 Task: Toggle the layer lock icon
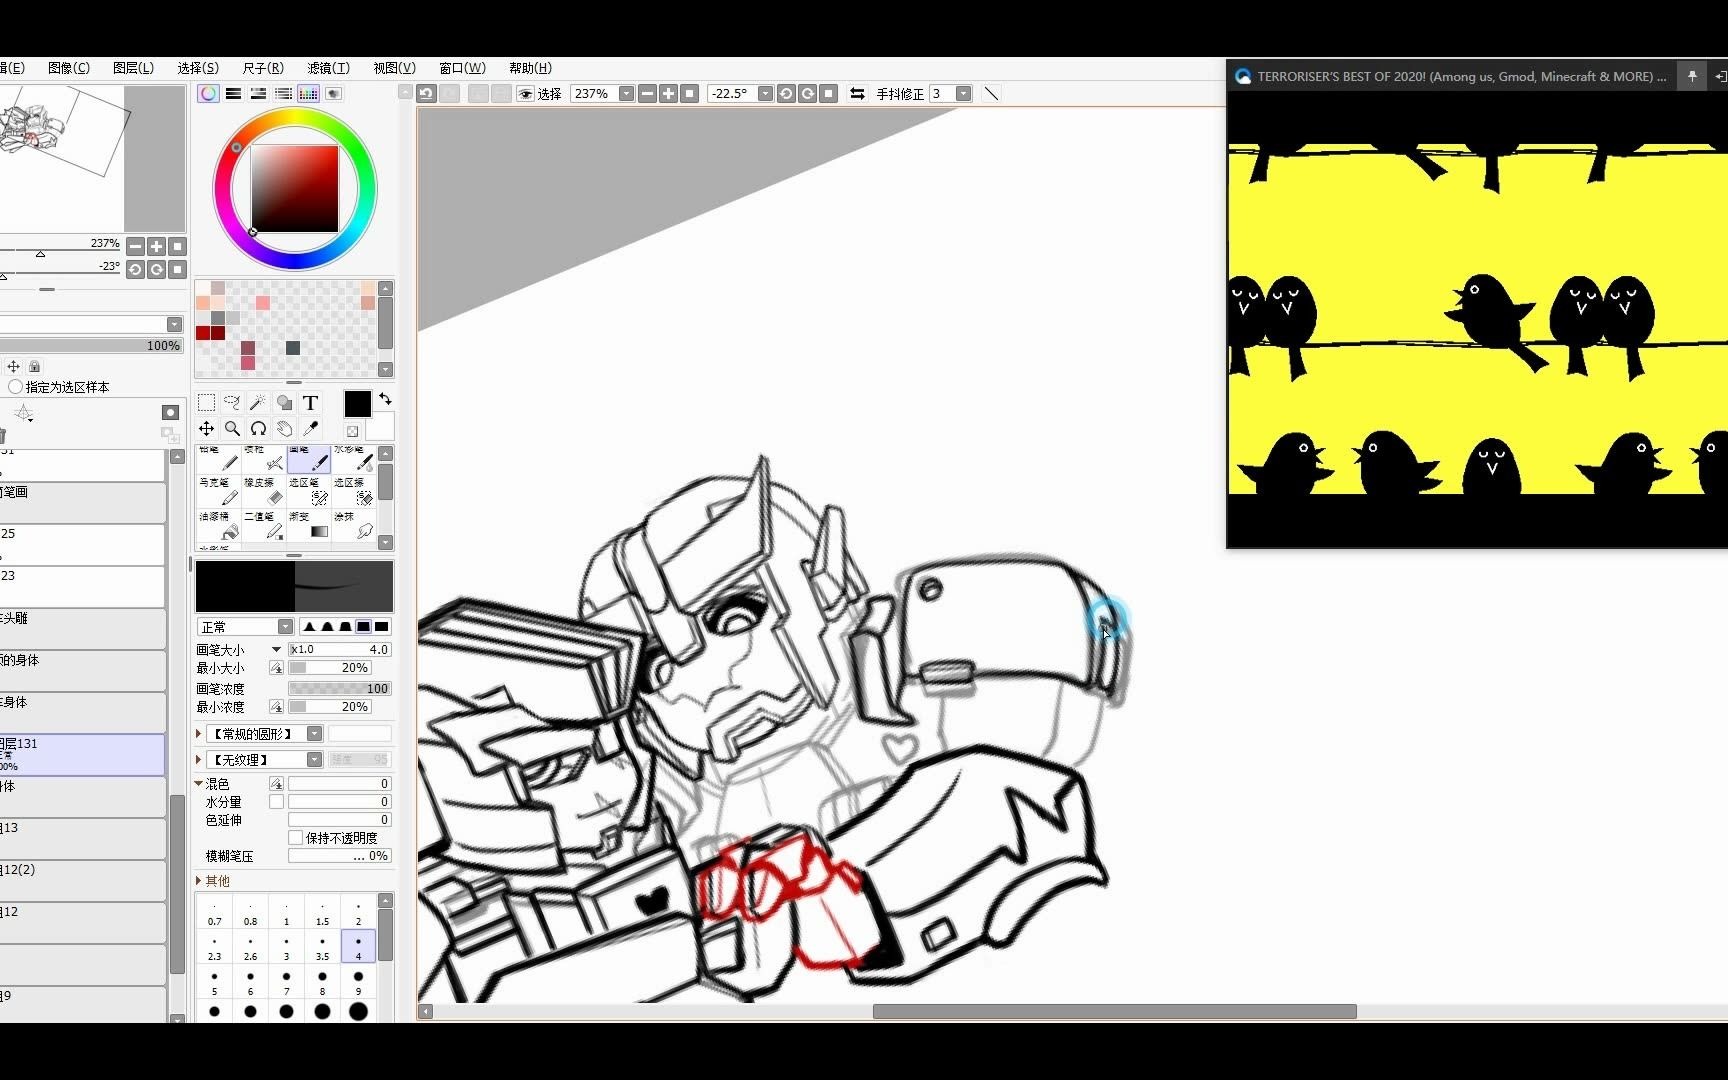34,367
